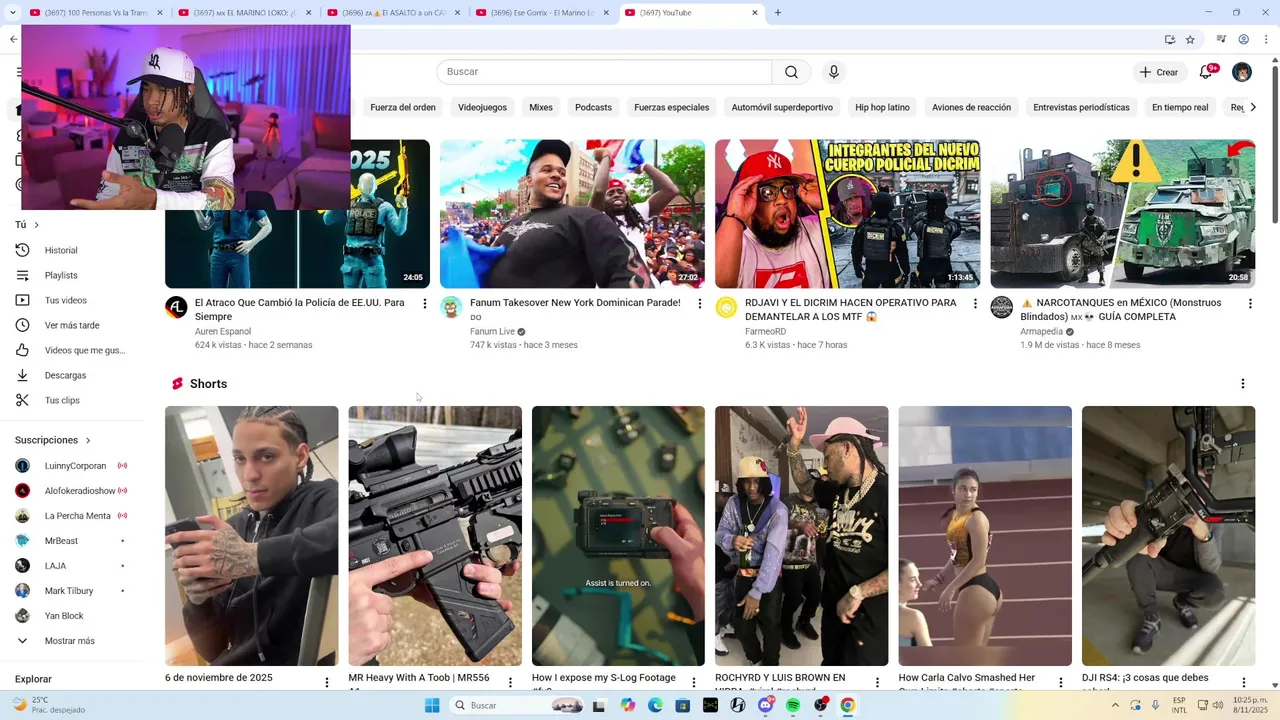Open Chrome three-dot menu
This screenshot has height=720, width=1280.
[x=1267, y=39]
